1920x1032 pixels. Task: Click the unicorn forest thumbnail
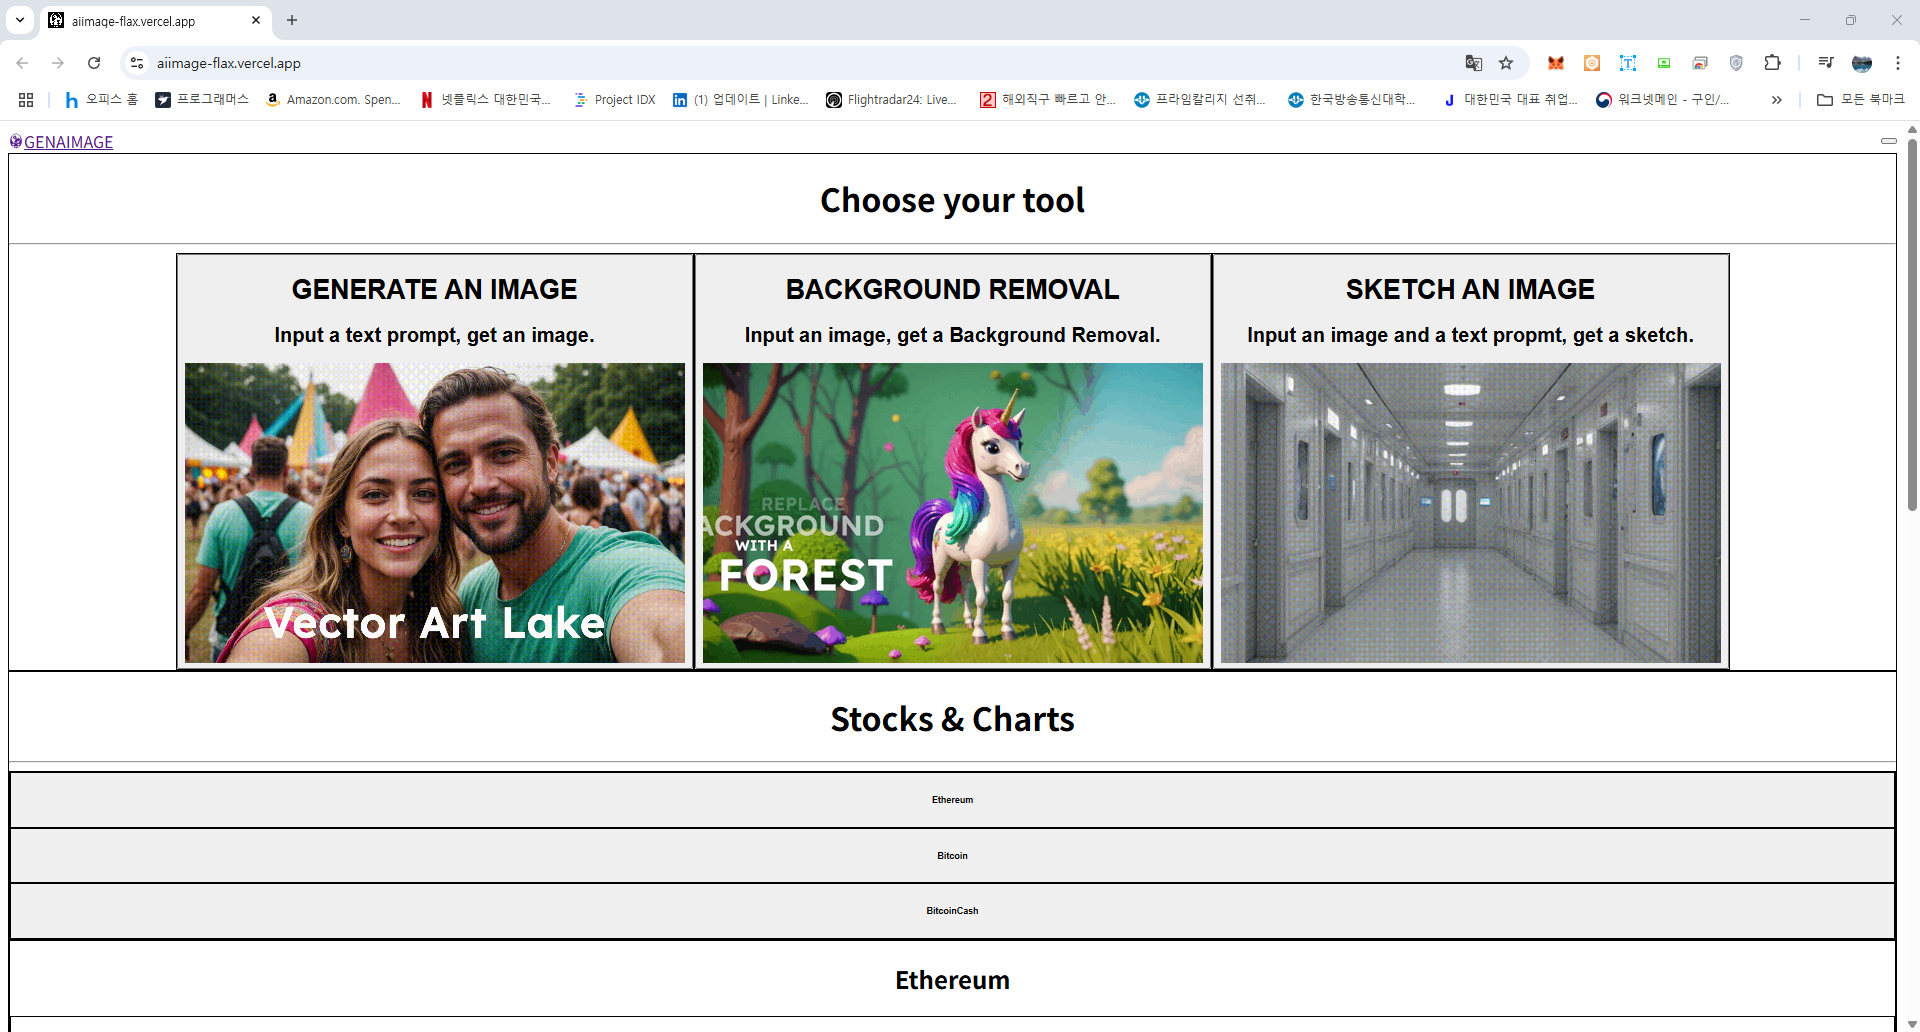pyautogui.click(x=953, y=513)
